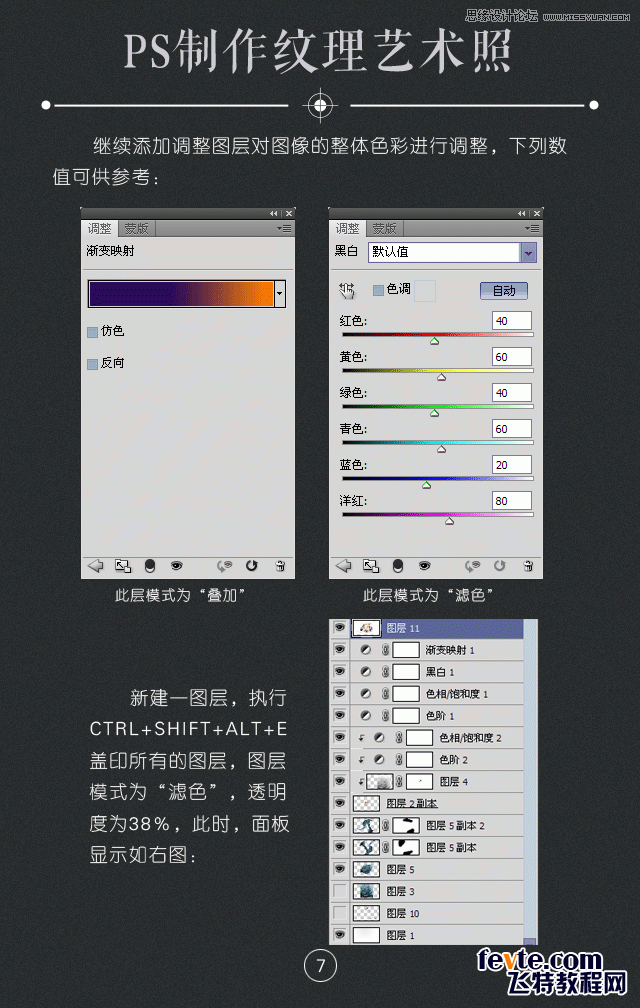Image resolution: width=640 pixels, height=1008 pixels.
Task: Click the layers panel vertical scrollbar
Action: [x=530, y=782]
